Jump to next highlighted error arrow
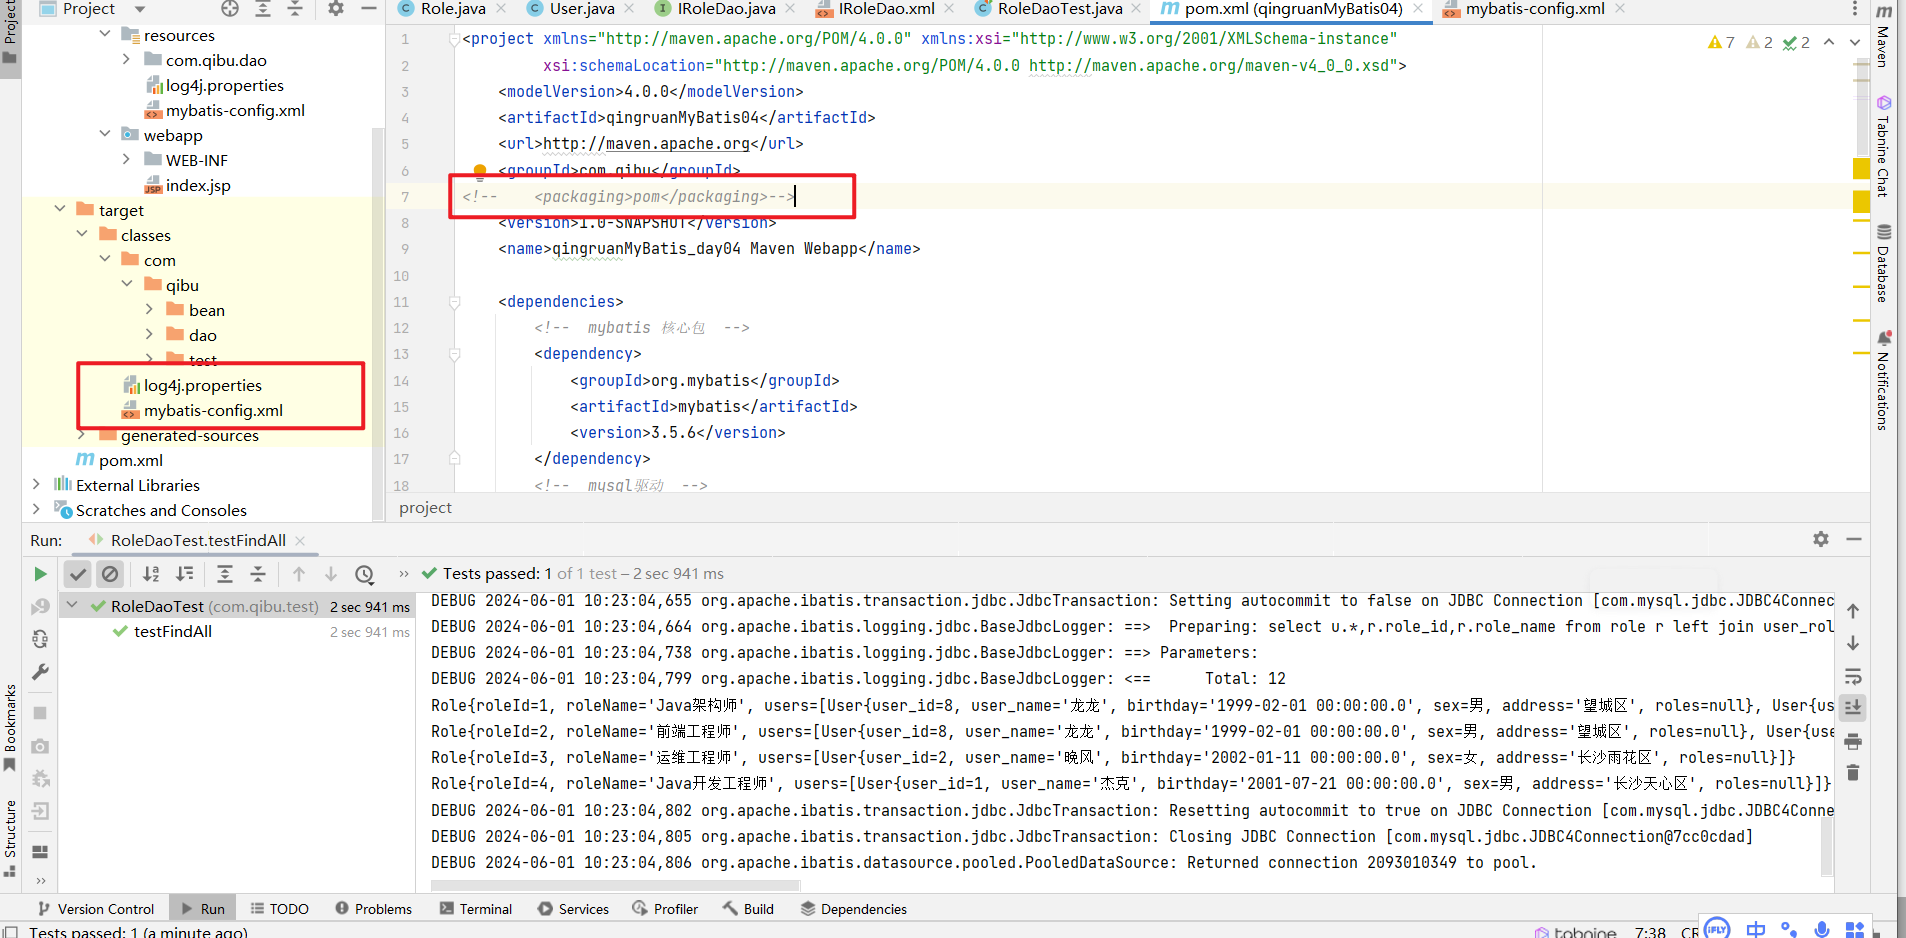This screenshot has height=938, width=1906. tap(1855, 42)
